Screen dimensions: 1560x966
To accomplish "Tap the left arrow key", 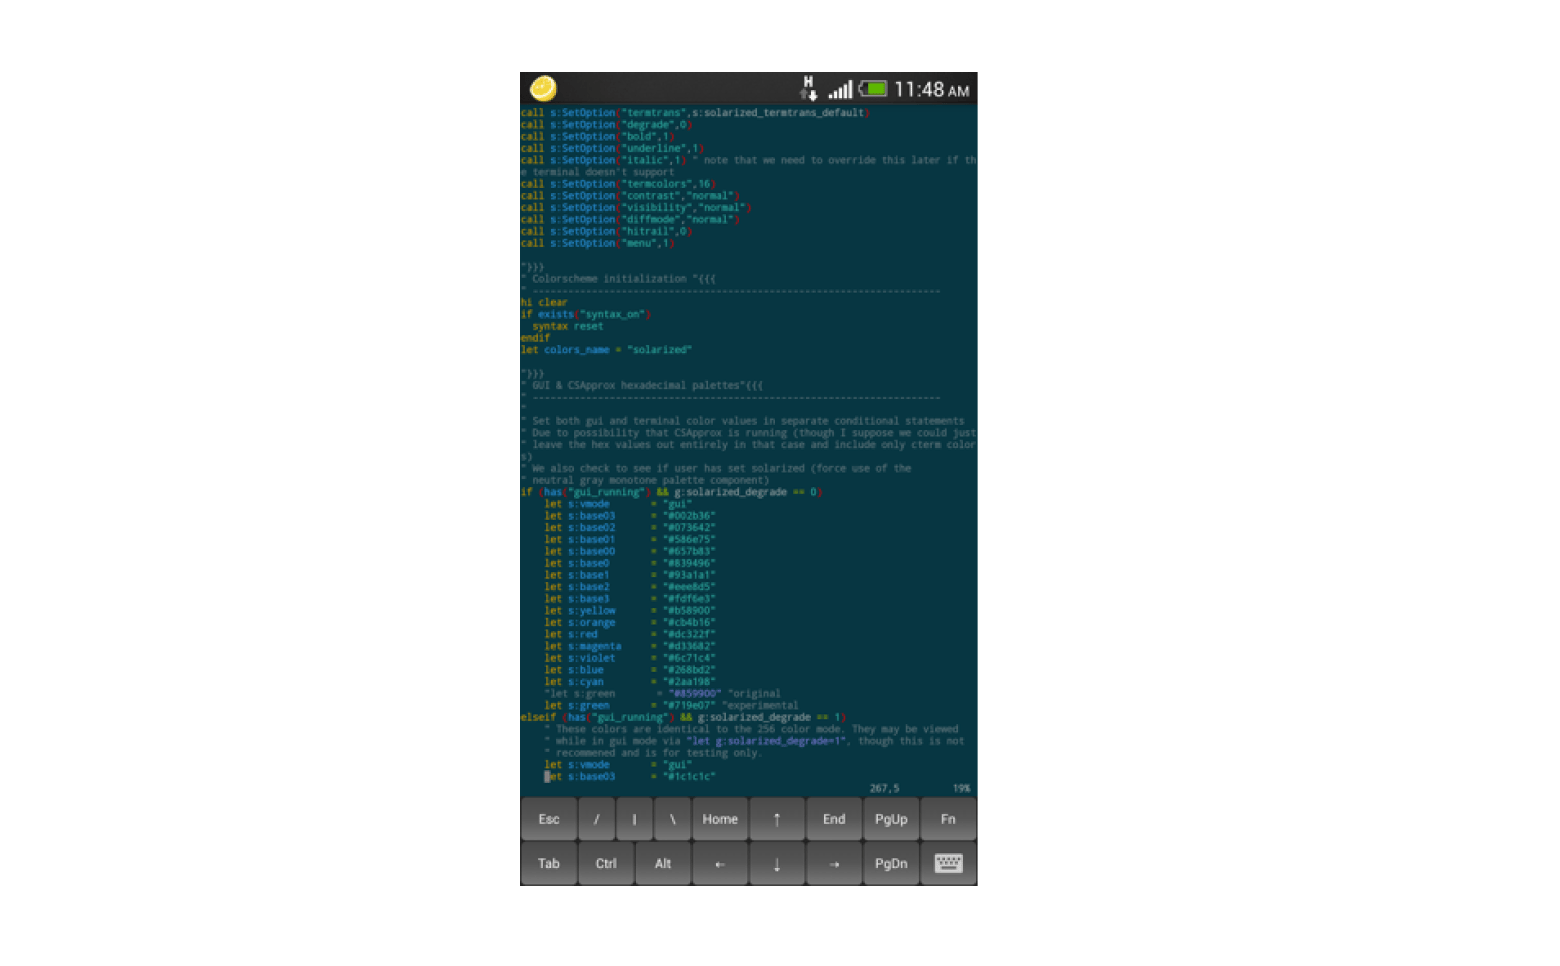I will click(719, 863).
